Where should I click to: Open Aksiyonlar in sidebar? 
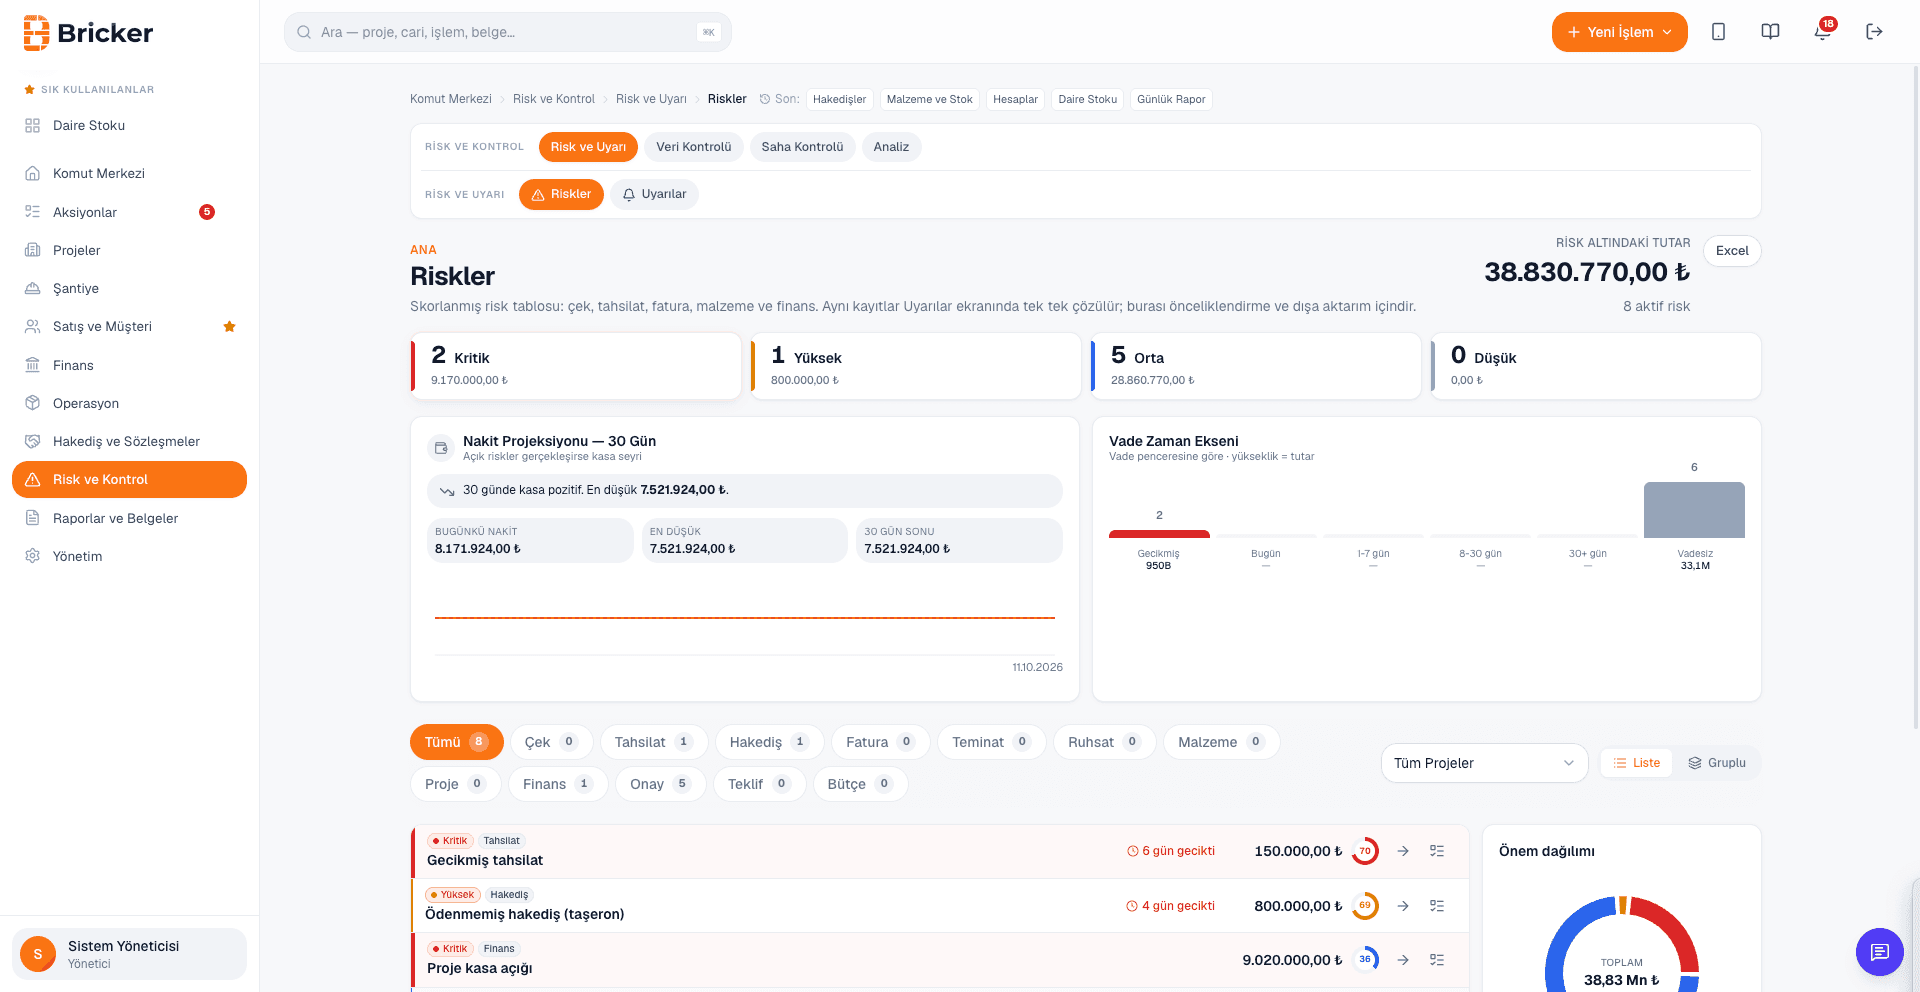click(129, 212)
